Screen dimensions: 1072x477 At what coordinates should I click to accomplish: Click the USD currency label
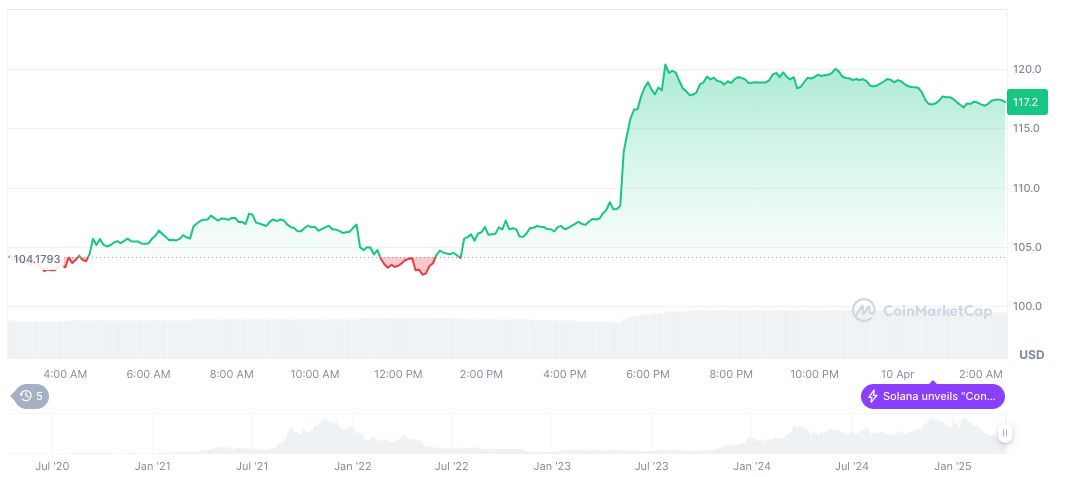(x=1031, y=355)
